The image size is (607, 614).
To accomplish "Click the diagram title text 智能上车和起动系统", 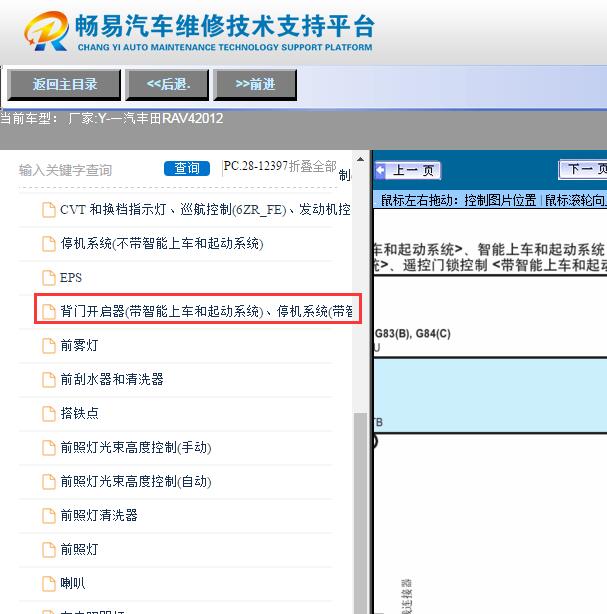I will (540, 249).
